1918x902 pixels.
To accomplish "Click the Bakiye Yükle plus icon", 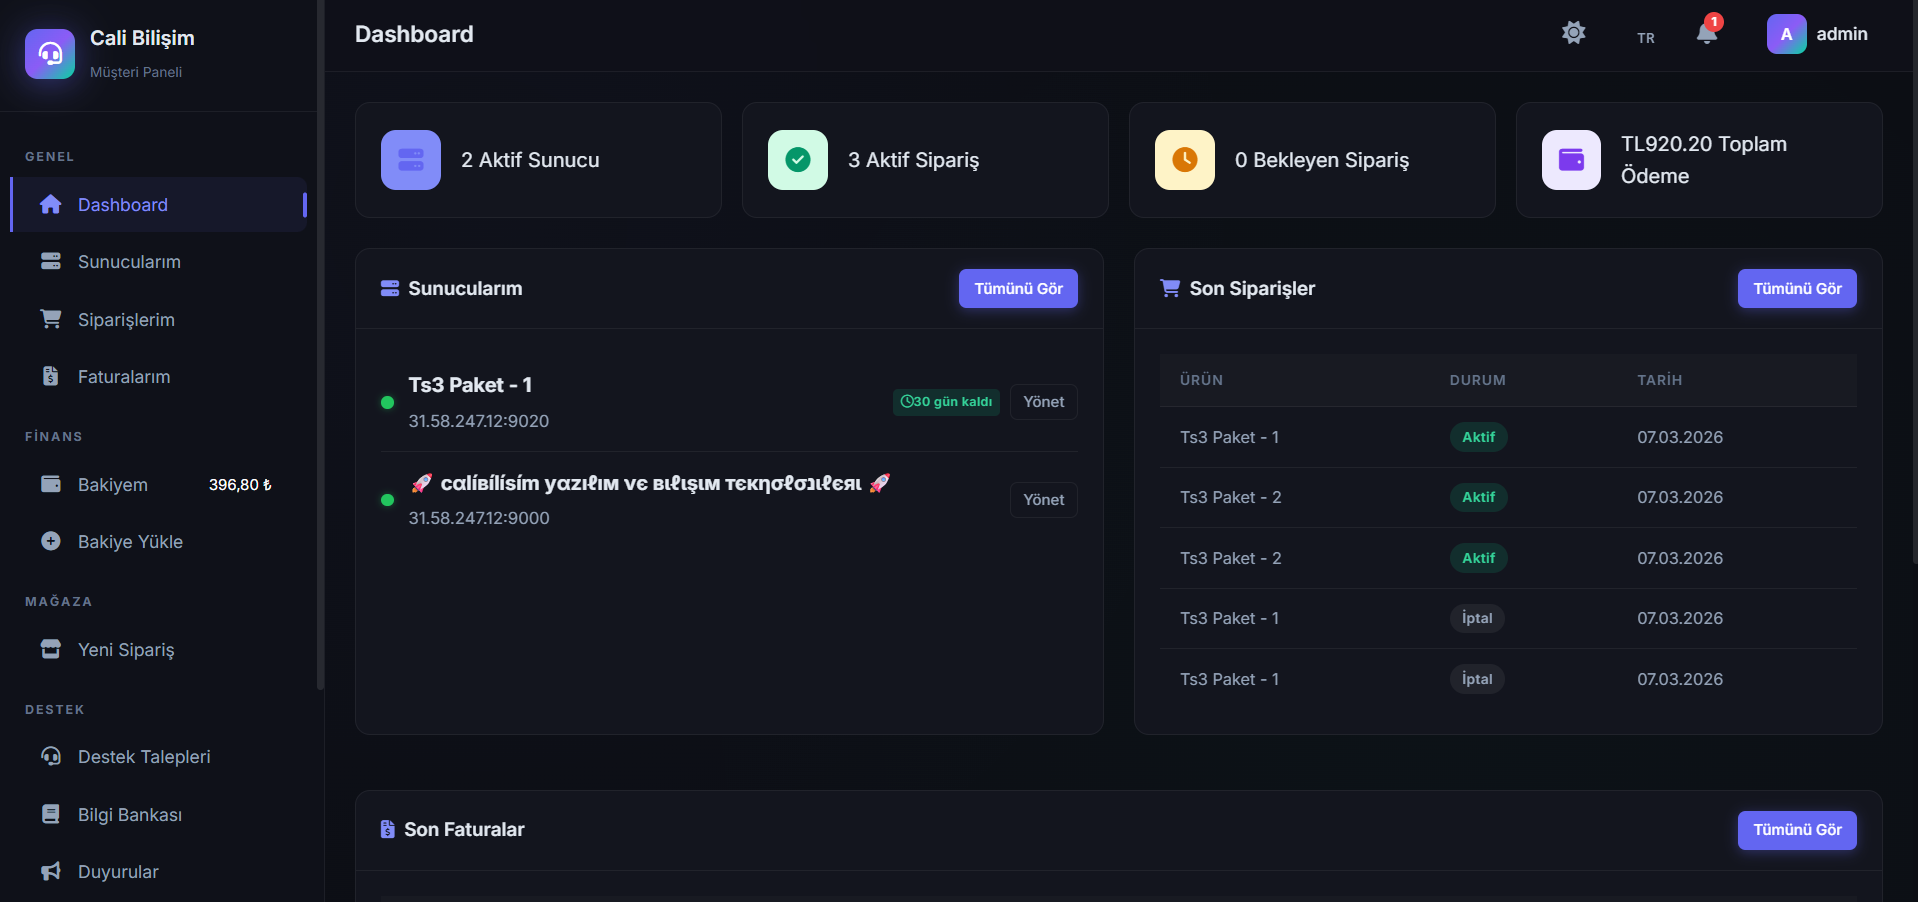I will tap(51, 541).
